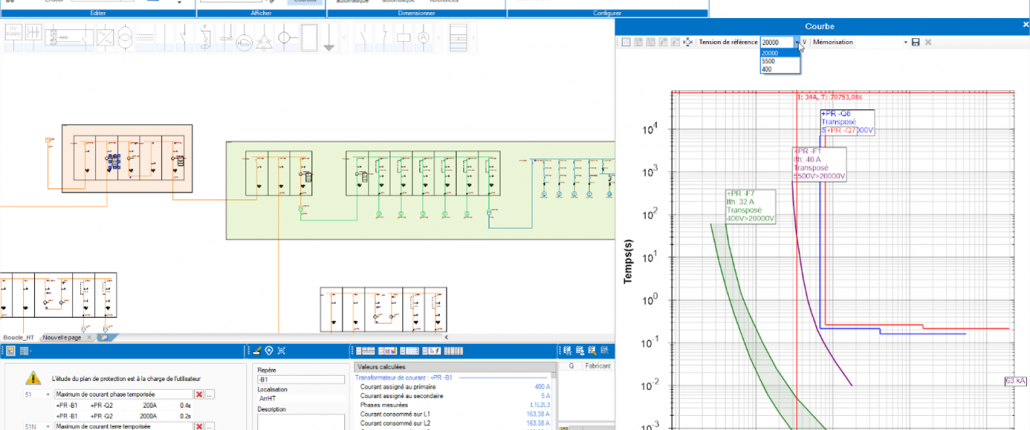Viewport: 1030px width, 430px height.
Task: Click the save memorisation disk icon
Action: 916,42
